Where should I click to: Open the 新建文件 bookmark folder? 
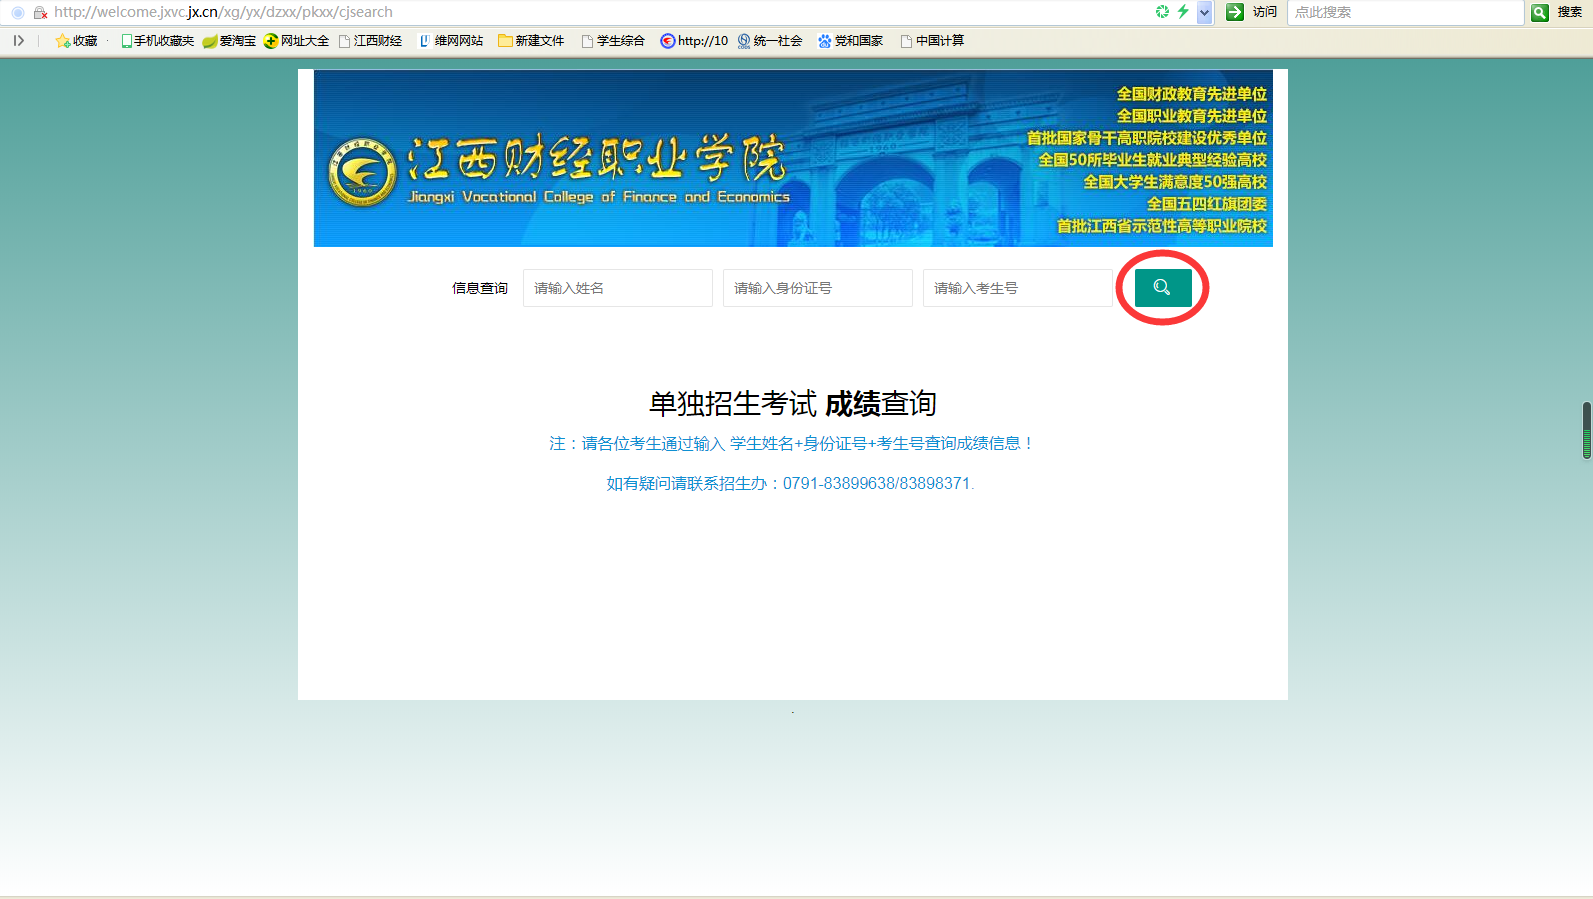[x=531, y=41]
